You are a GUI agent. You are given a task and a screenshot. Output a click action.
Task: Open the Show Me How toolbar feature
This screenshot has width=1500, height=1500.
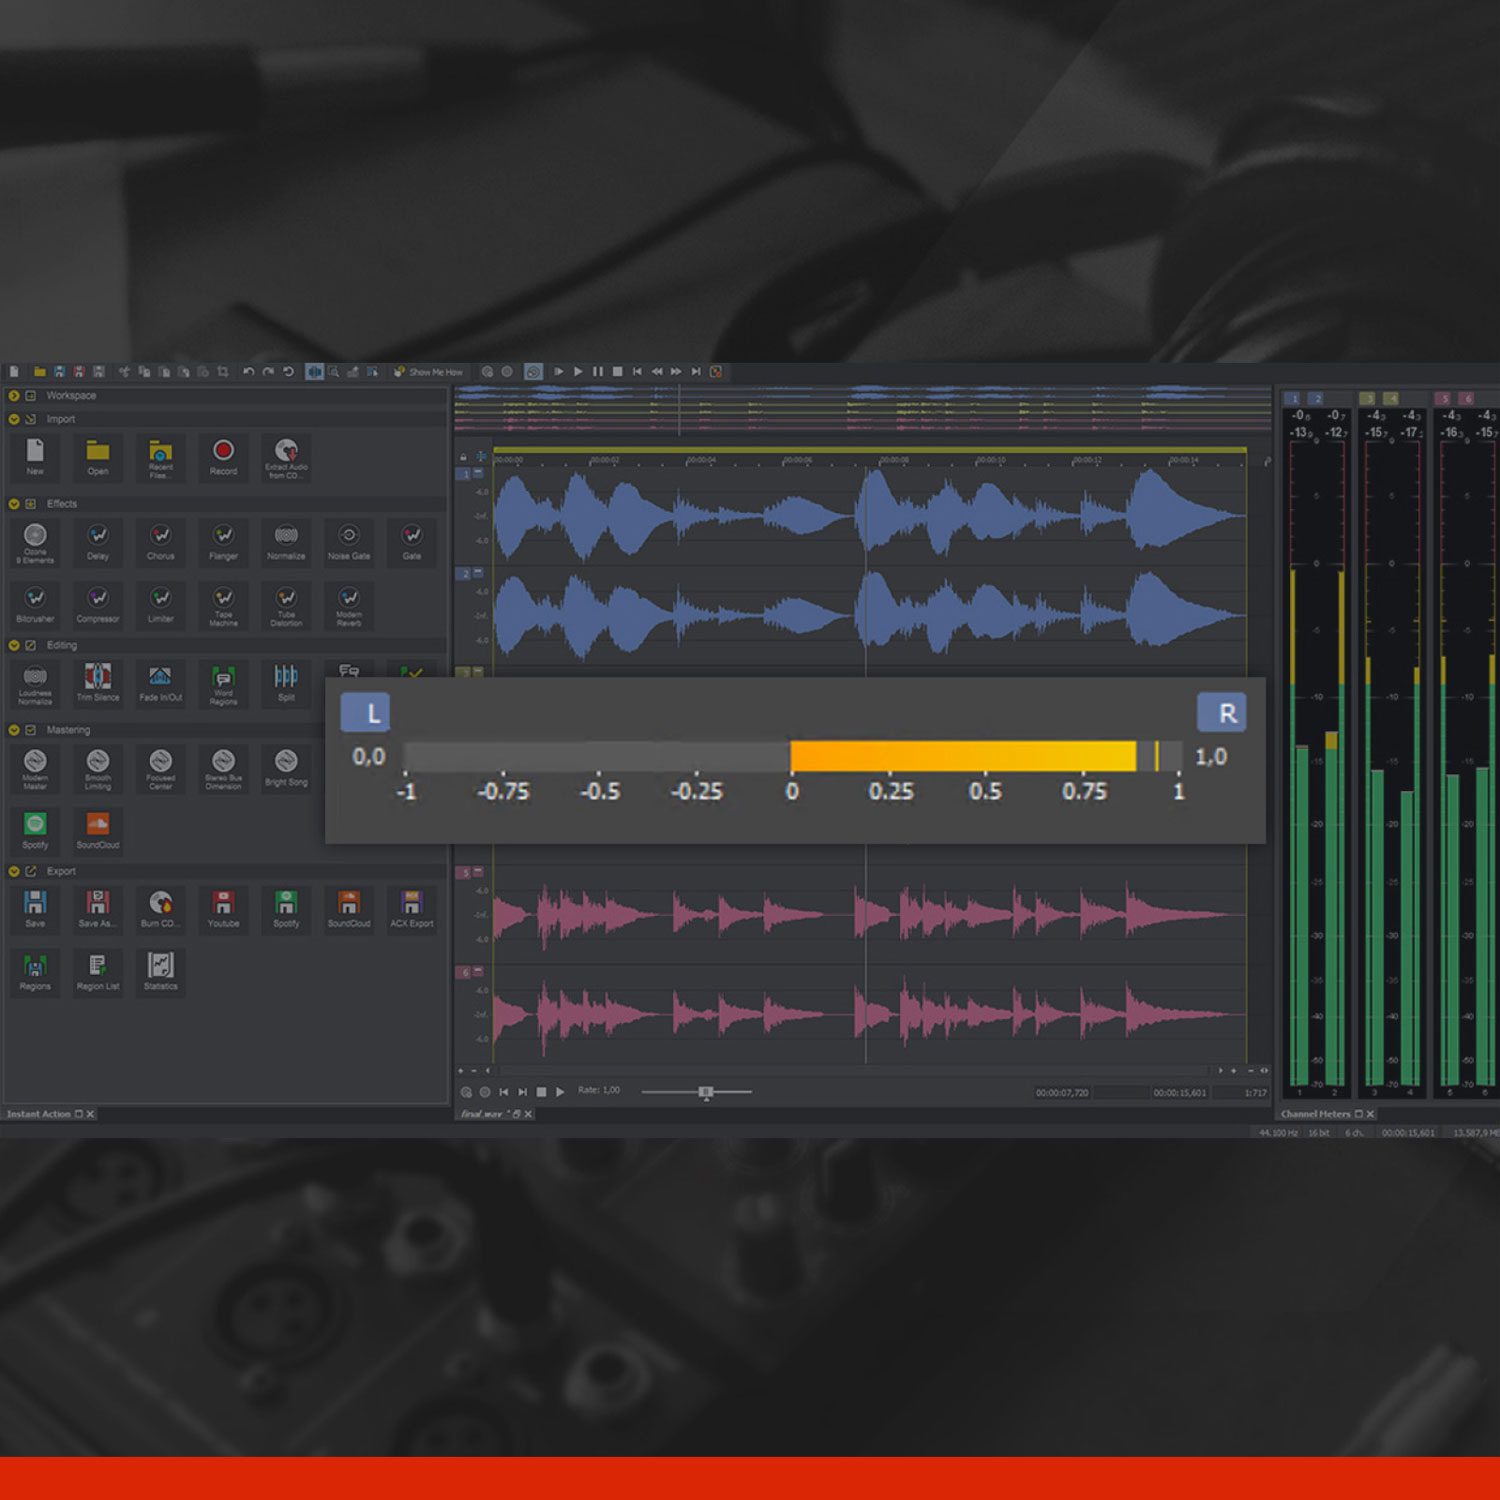pos(427,371)
